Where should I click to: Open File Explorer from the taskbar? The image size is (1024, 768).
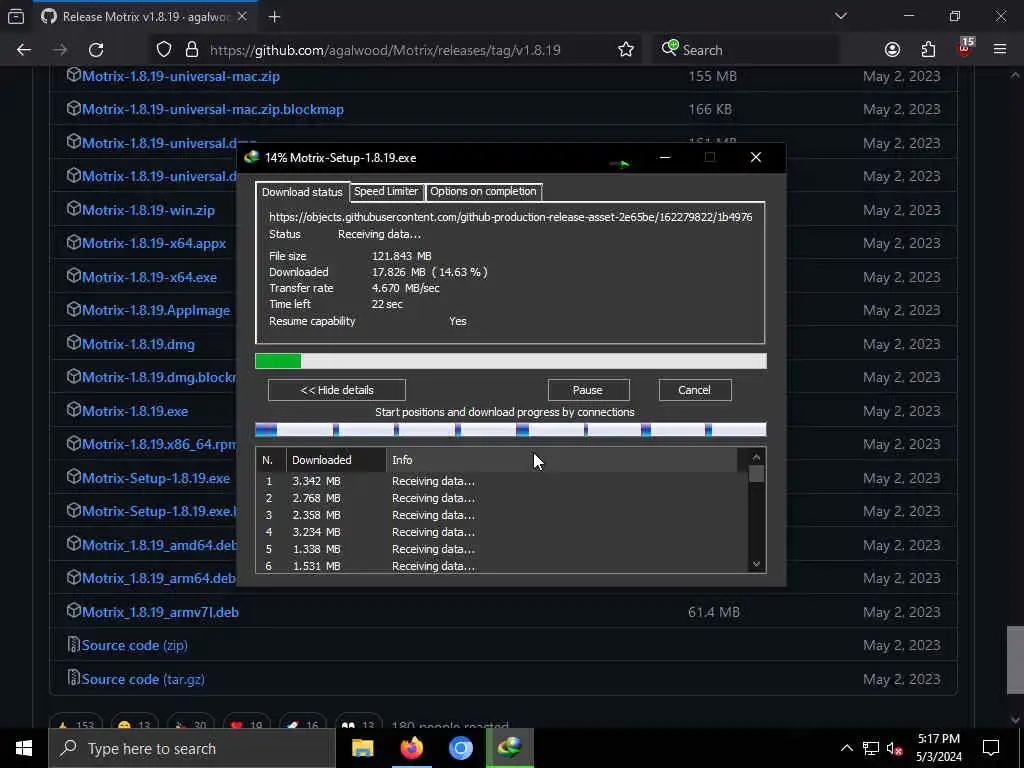(x=362, y=748)
